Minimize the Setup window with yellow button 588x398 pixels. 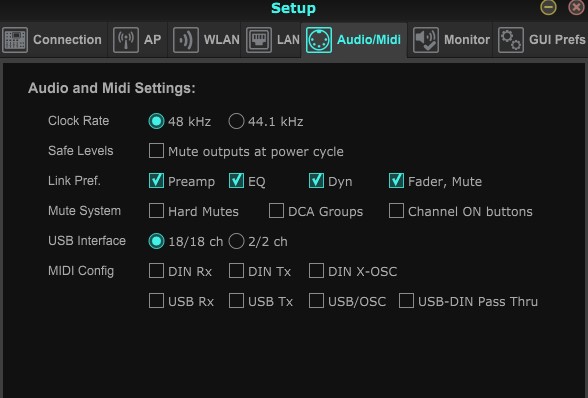click(x=548, y=7)
